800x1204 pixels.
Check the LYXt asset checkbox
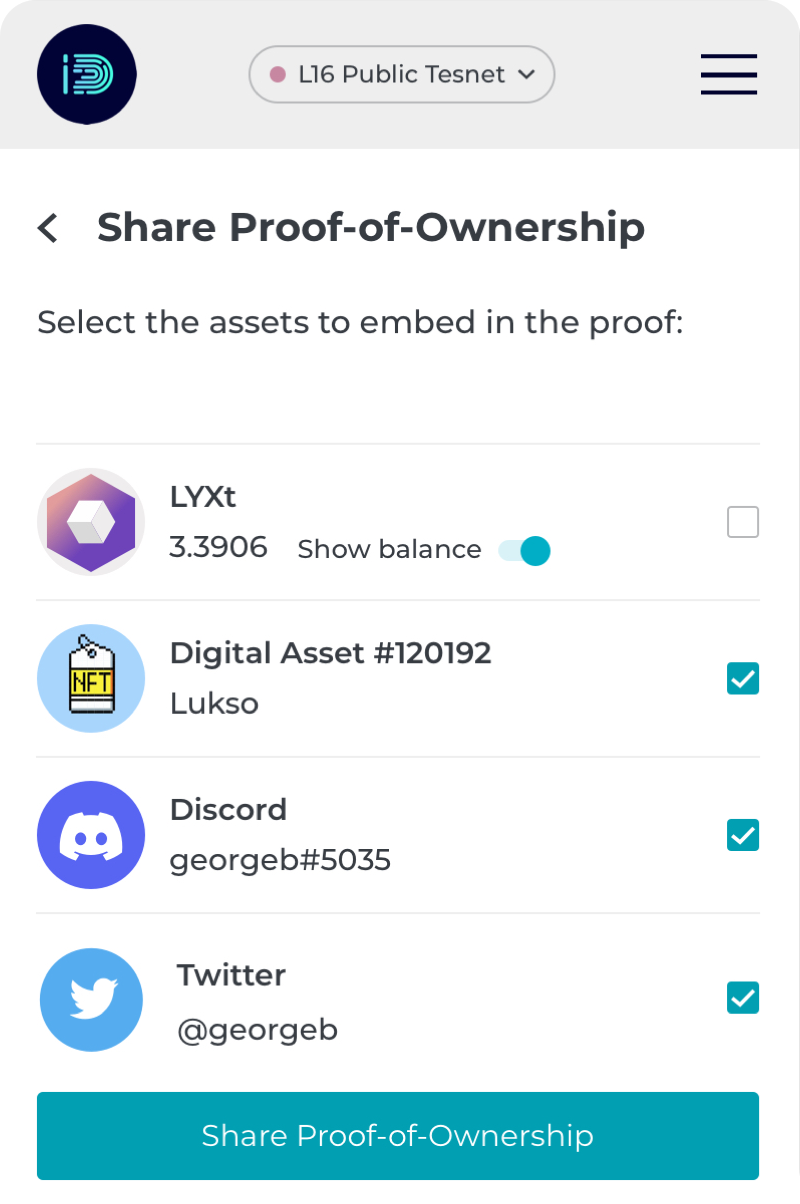tap(743, 522)
